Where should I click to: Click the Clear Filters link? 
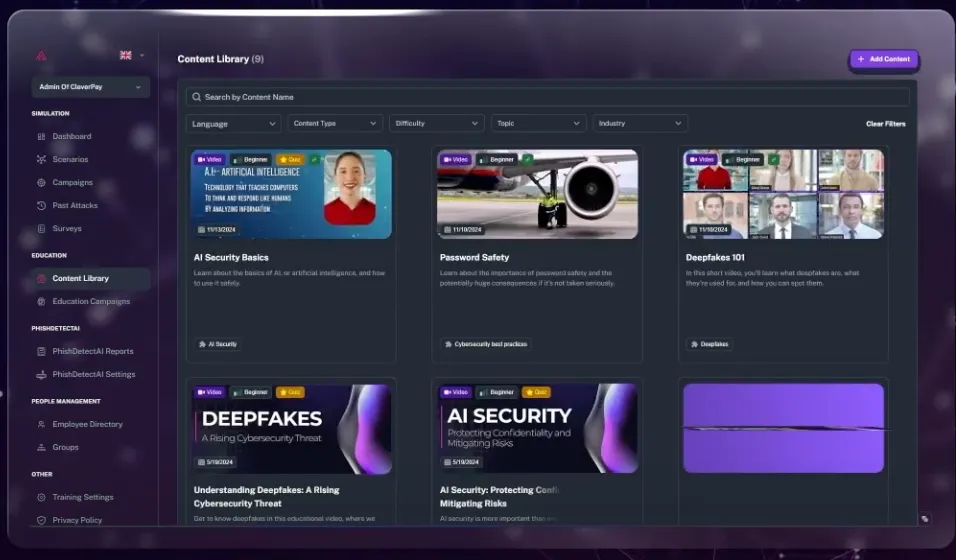point(885,124)
